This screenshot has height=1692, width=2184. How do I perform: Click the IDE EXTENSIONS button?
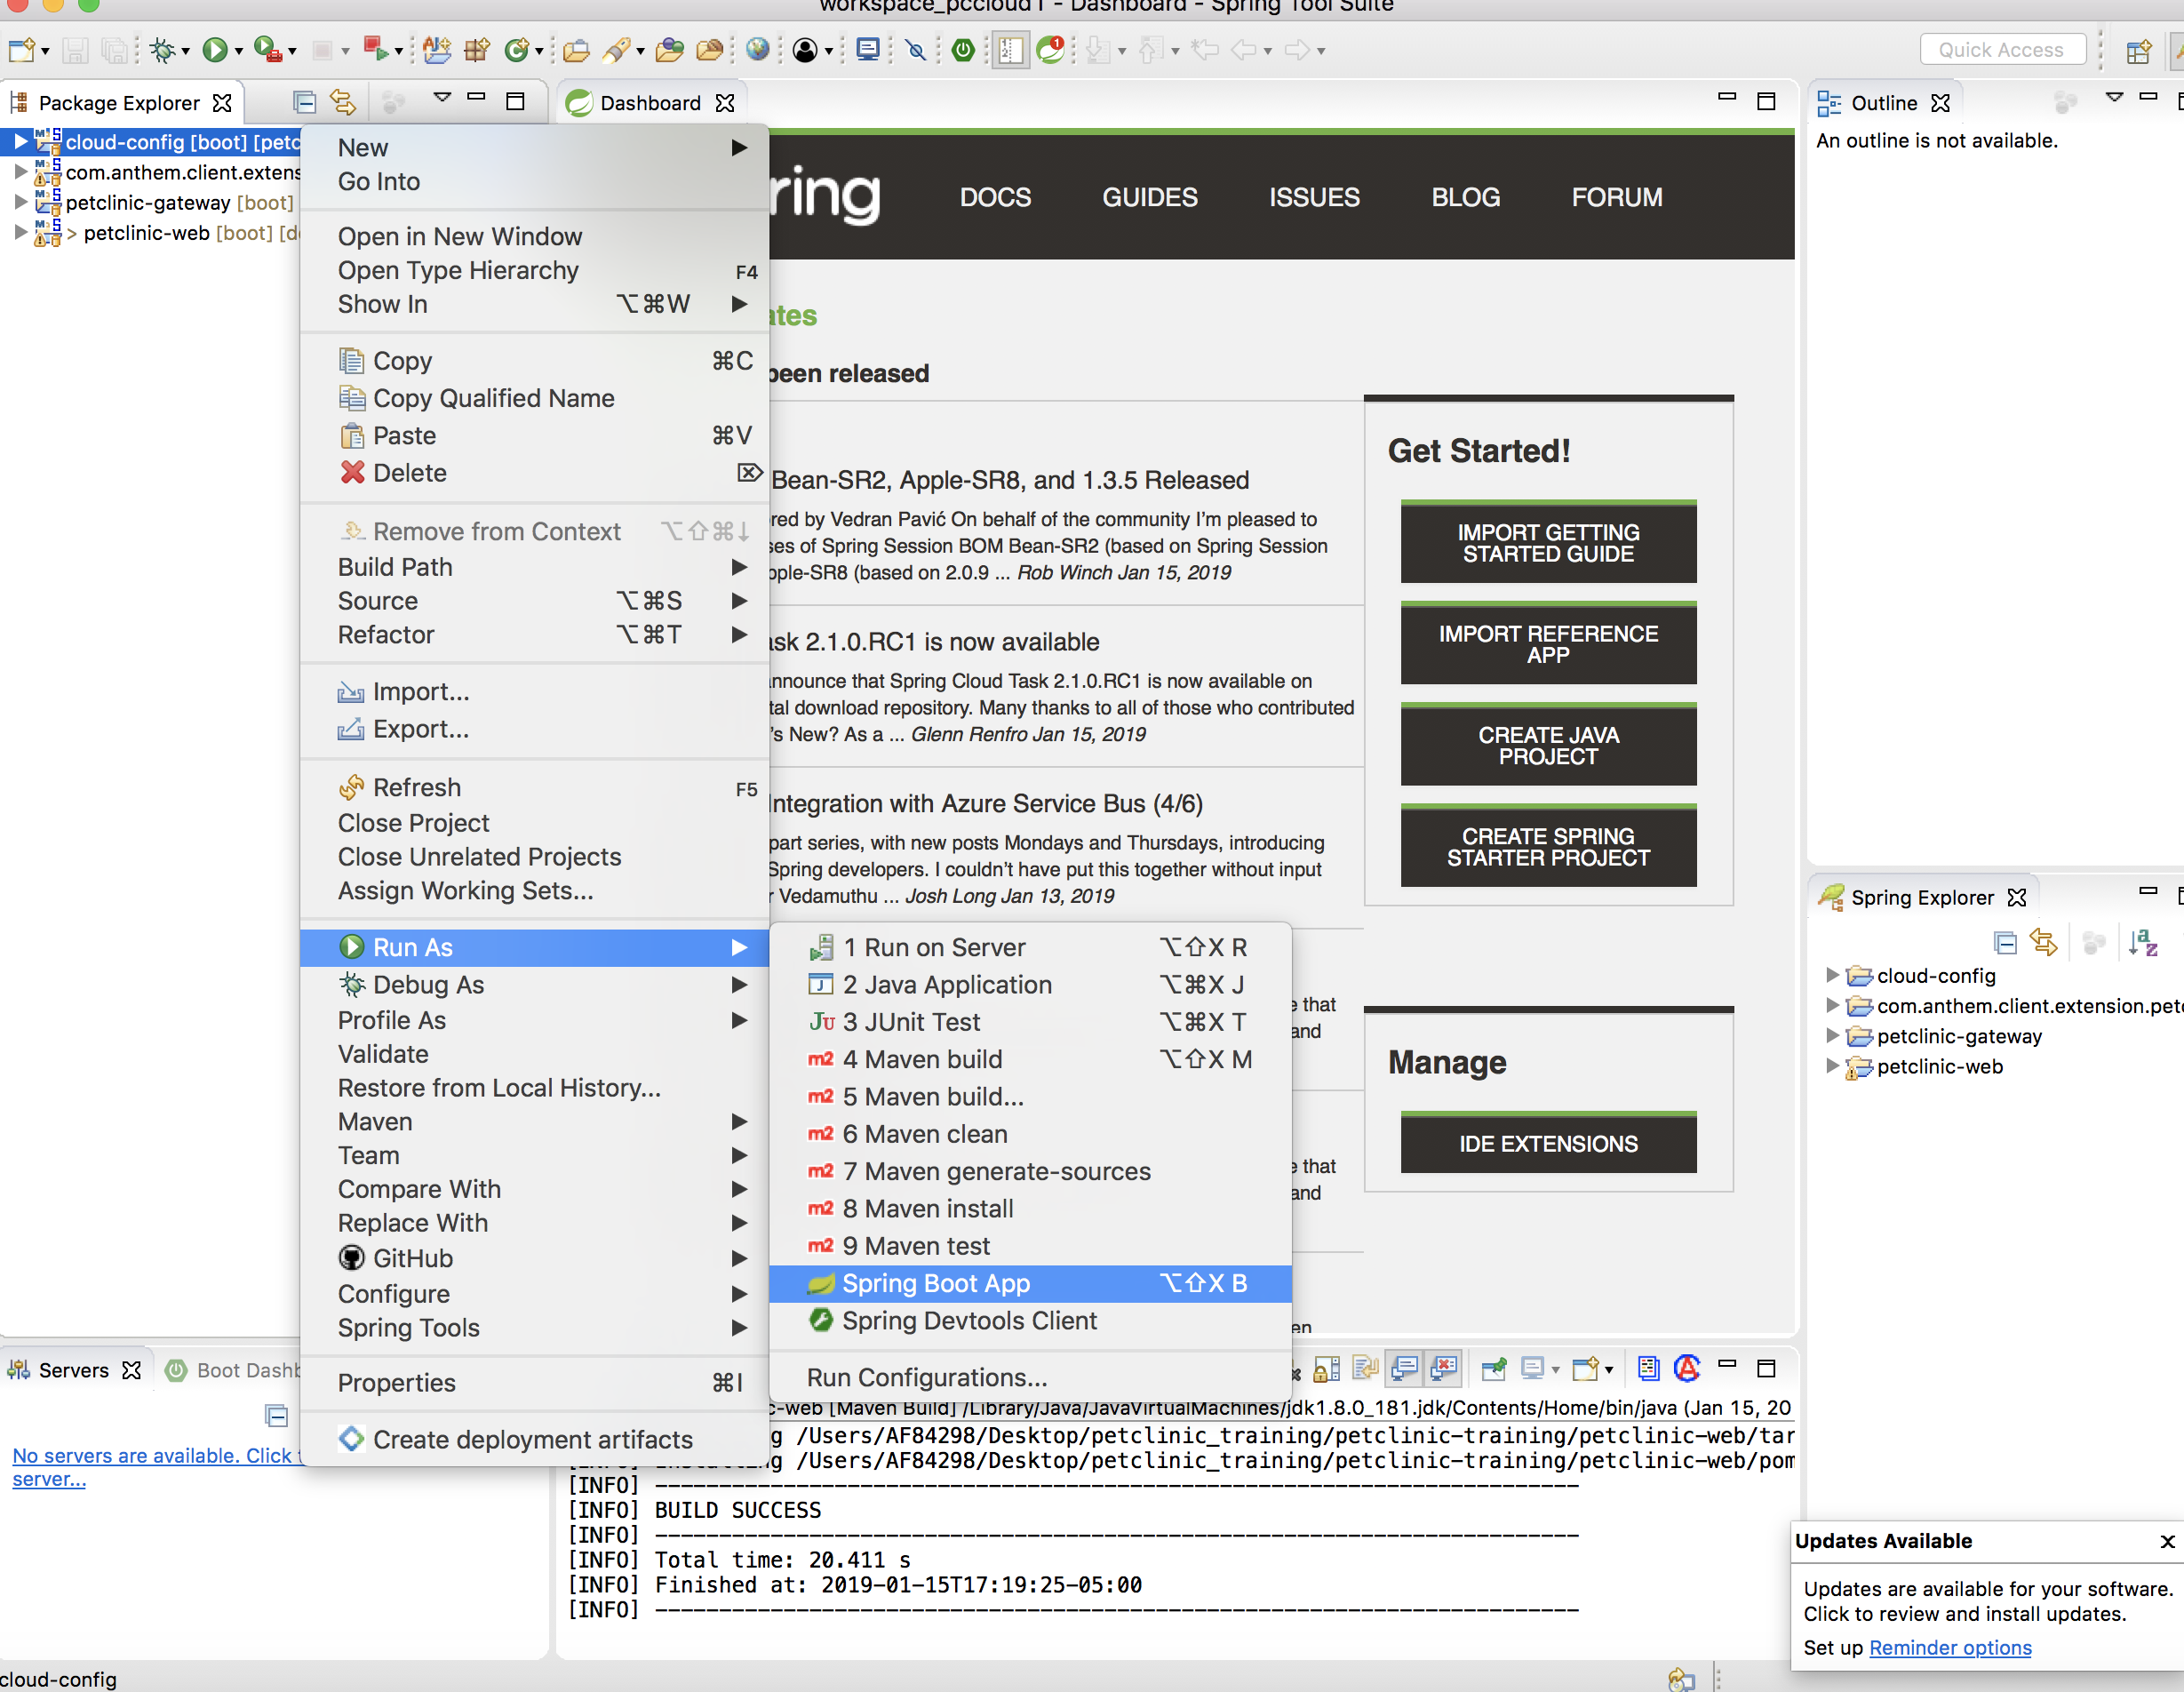[1548, 1143]
